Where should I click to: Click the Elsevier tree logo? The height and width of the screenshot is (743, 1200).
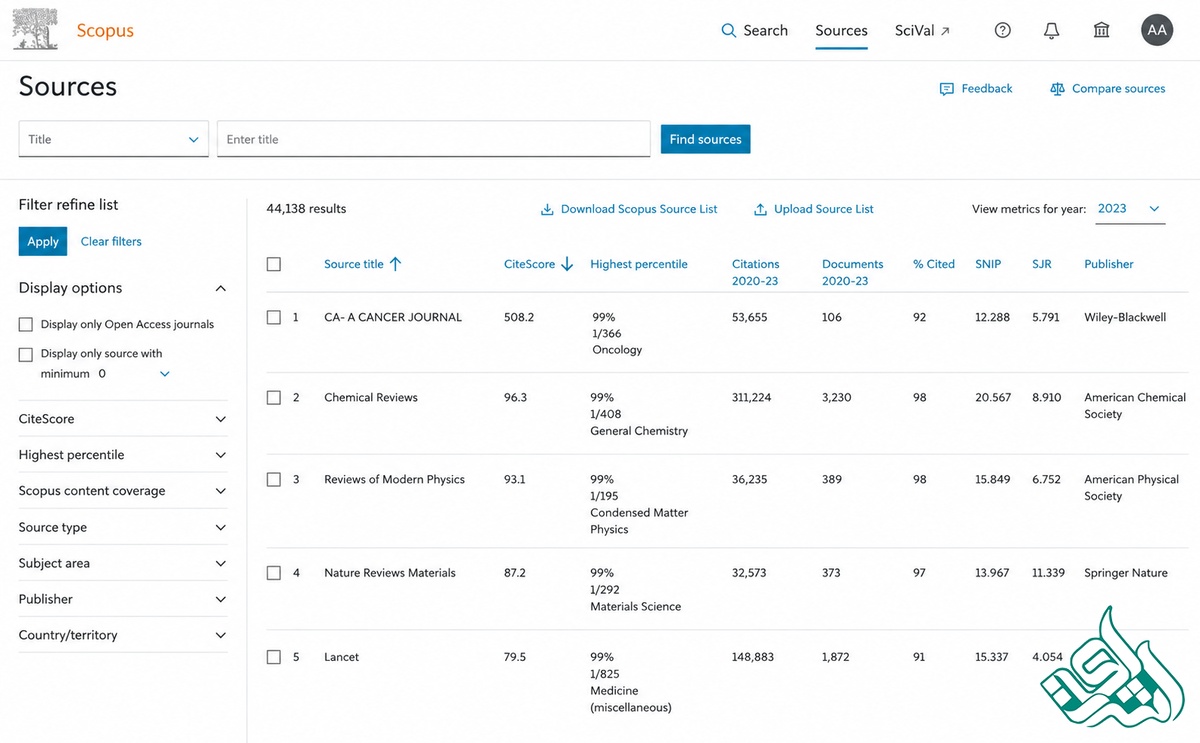coord(36,29)
